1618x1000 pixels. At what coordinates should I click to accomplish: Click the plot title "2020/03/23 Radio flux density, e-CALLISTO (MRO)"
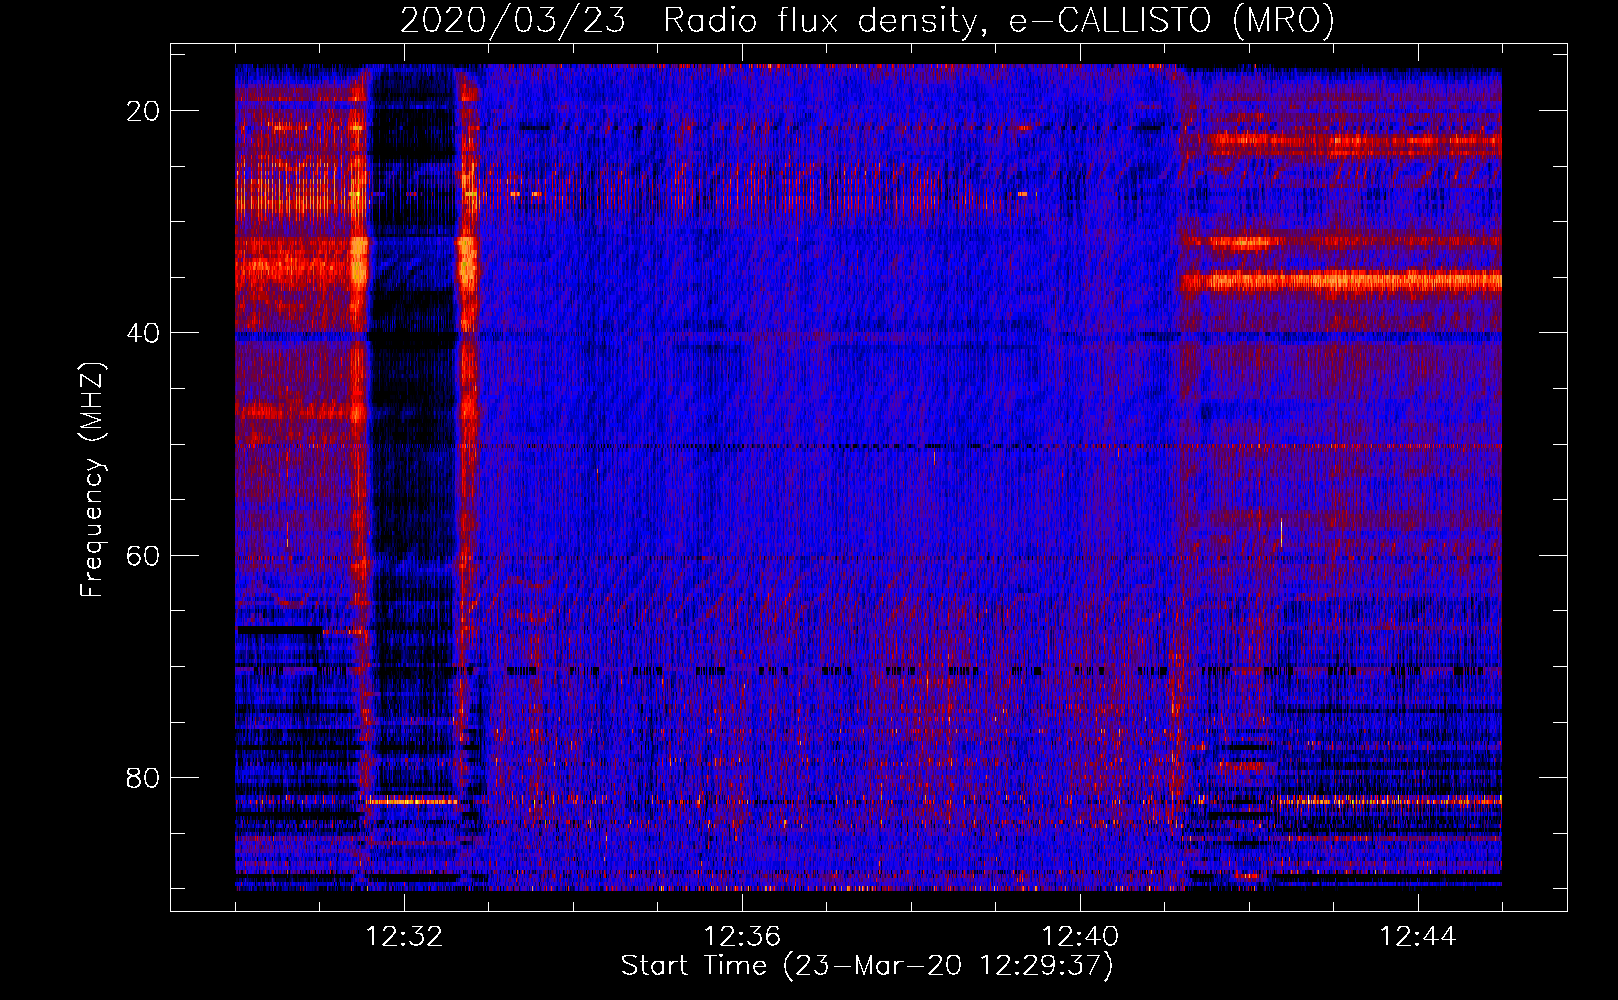tap(867, 20)
